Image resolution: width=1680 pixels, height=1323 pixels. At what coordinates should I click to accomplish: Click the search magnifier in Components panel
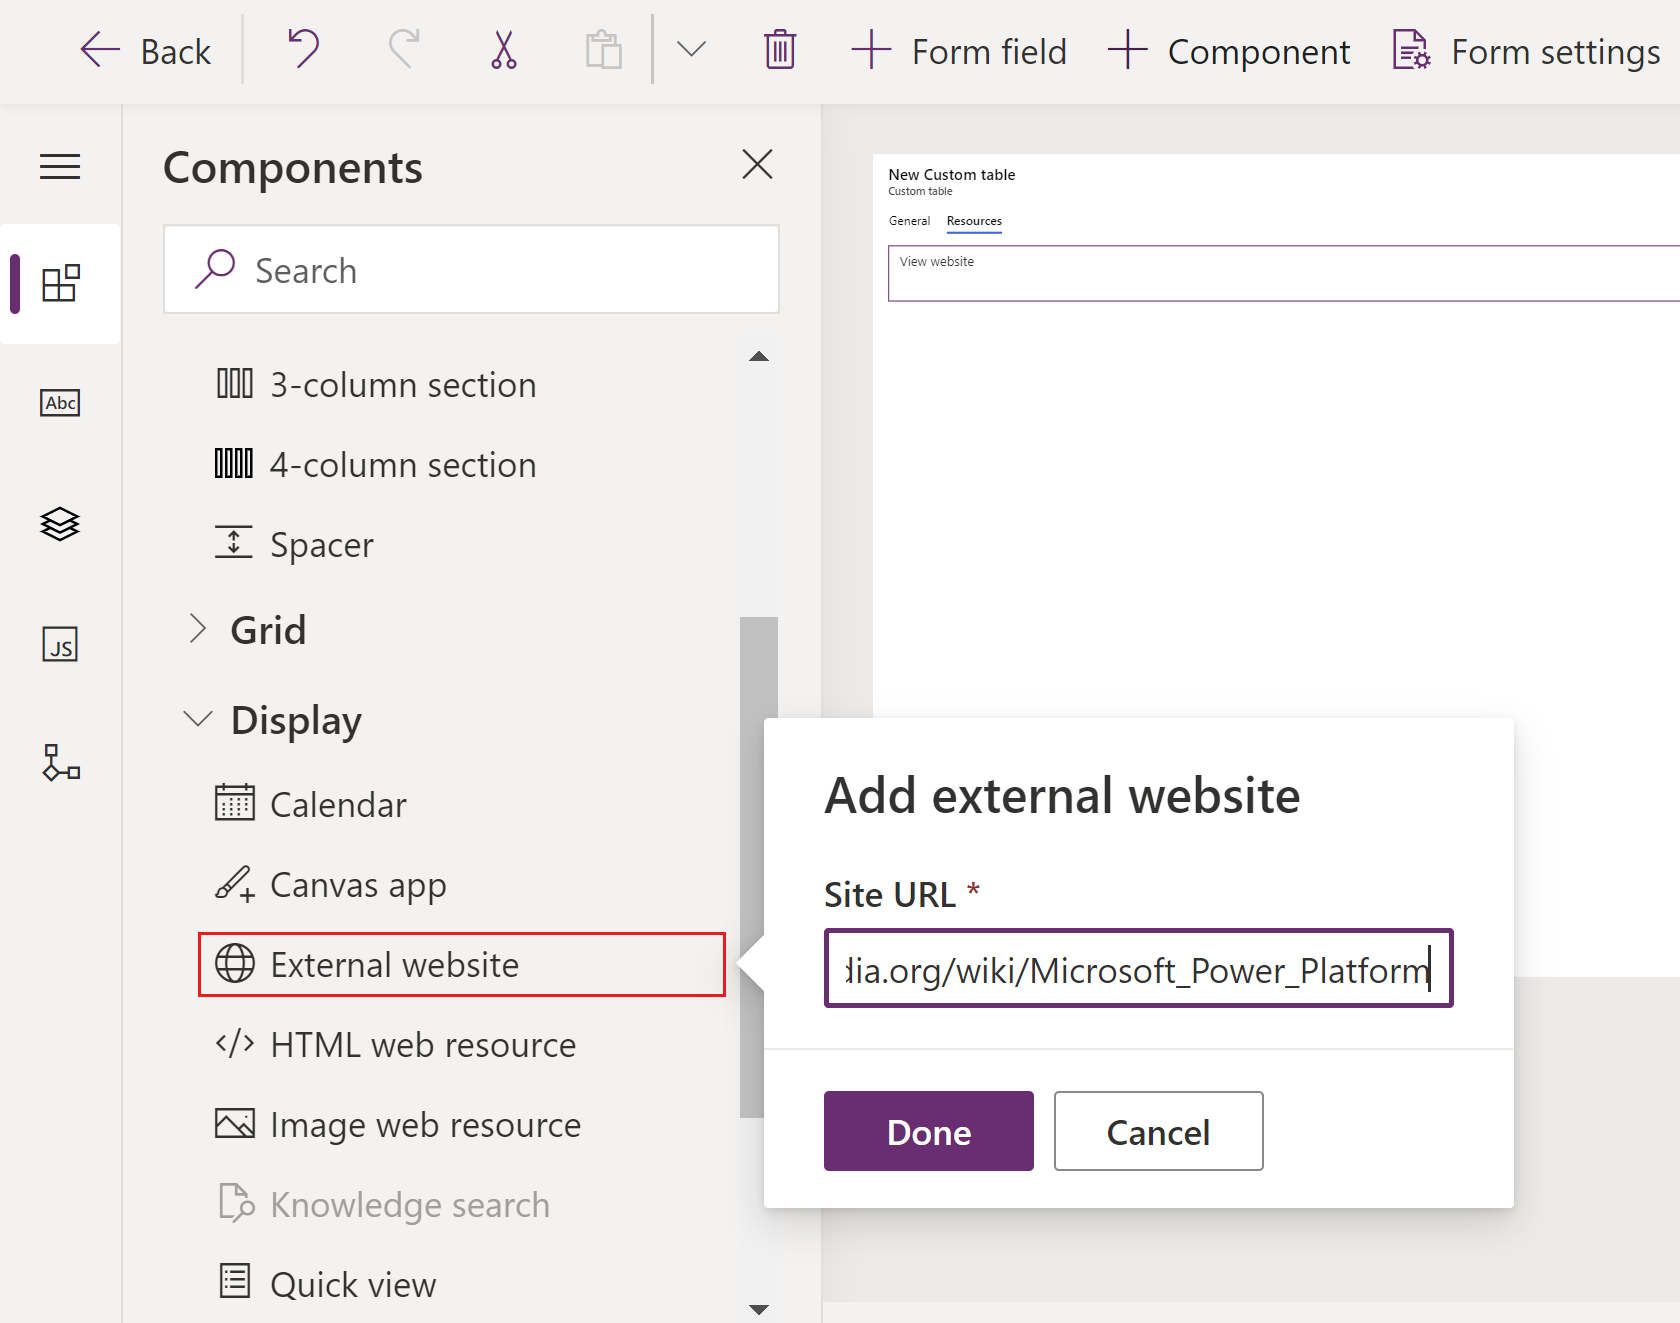pyautogui.click(x=215, y=269)
